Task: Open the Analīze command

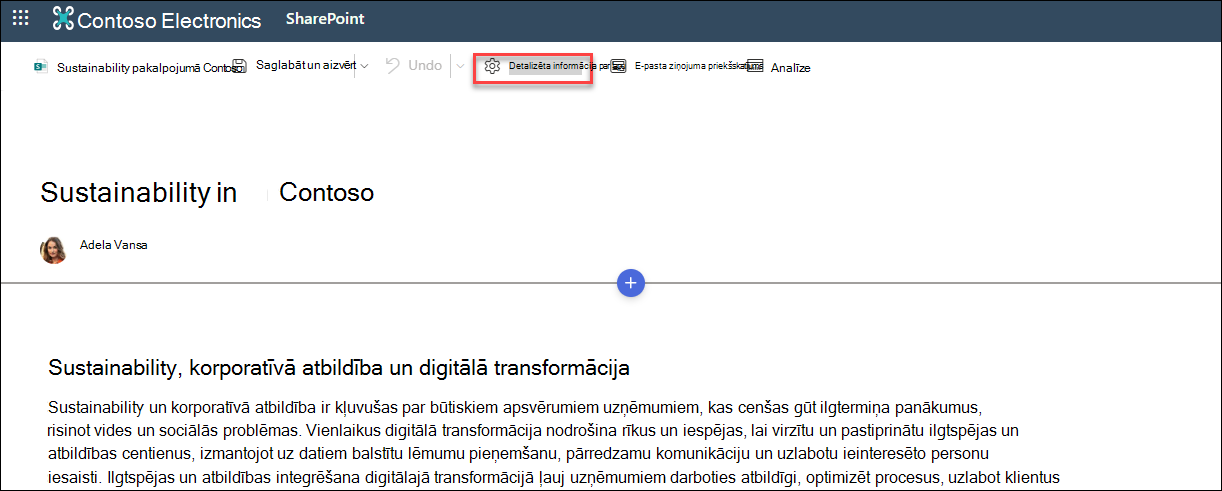Action: point(790,68)
